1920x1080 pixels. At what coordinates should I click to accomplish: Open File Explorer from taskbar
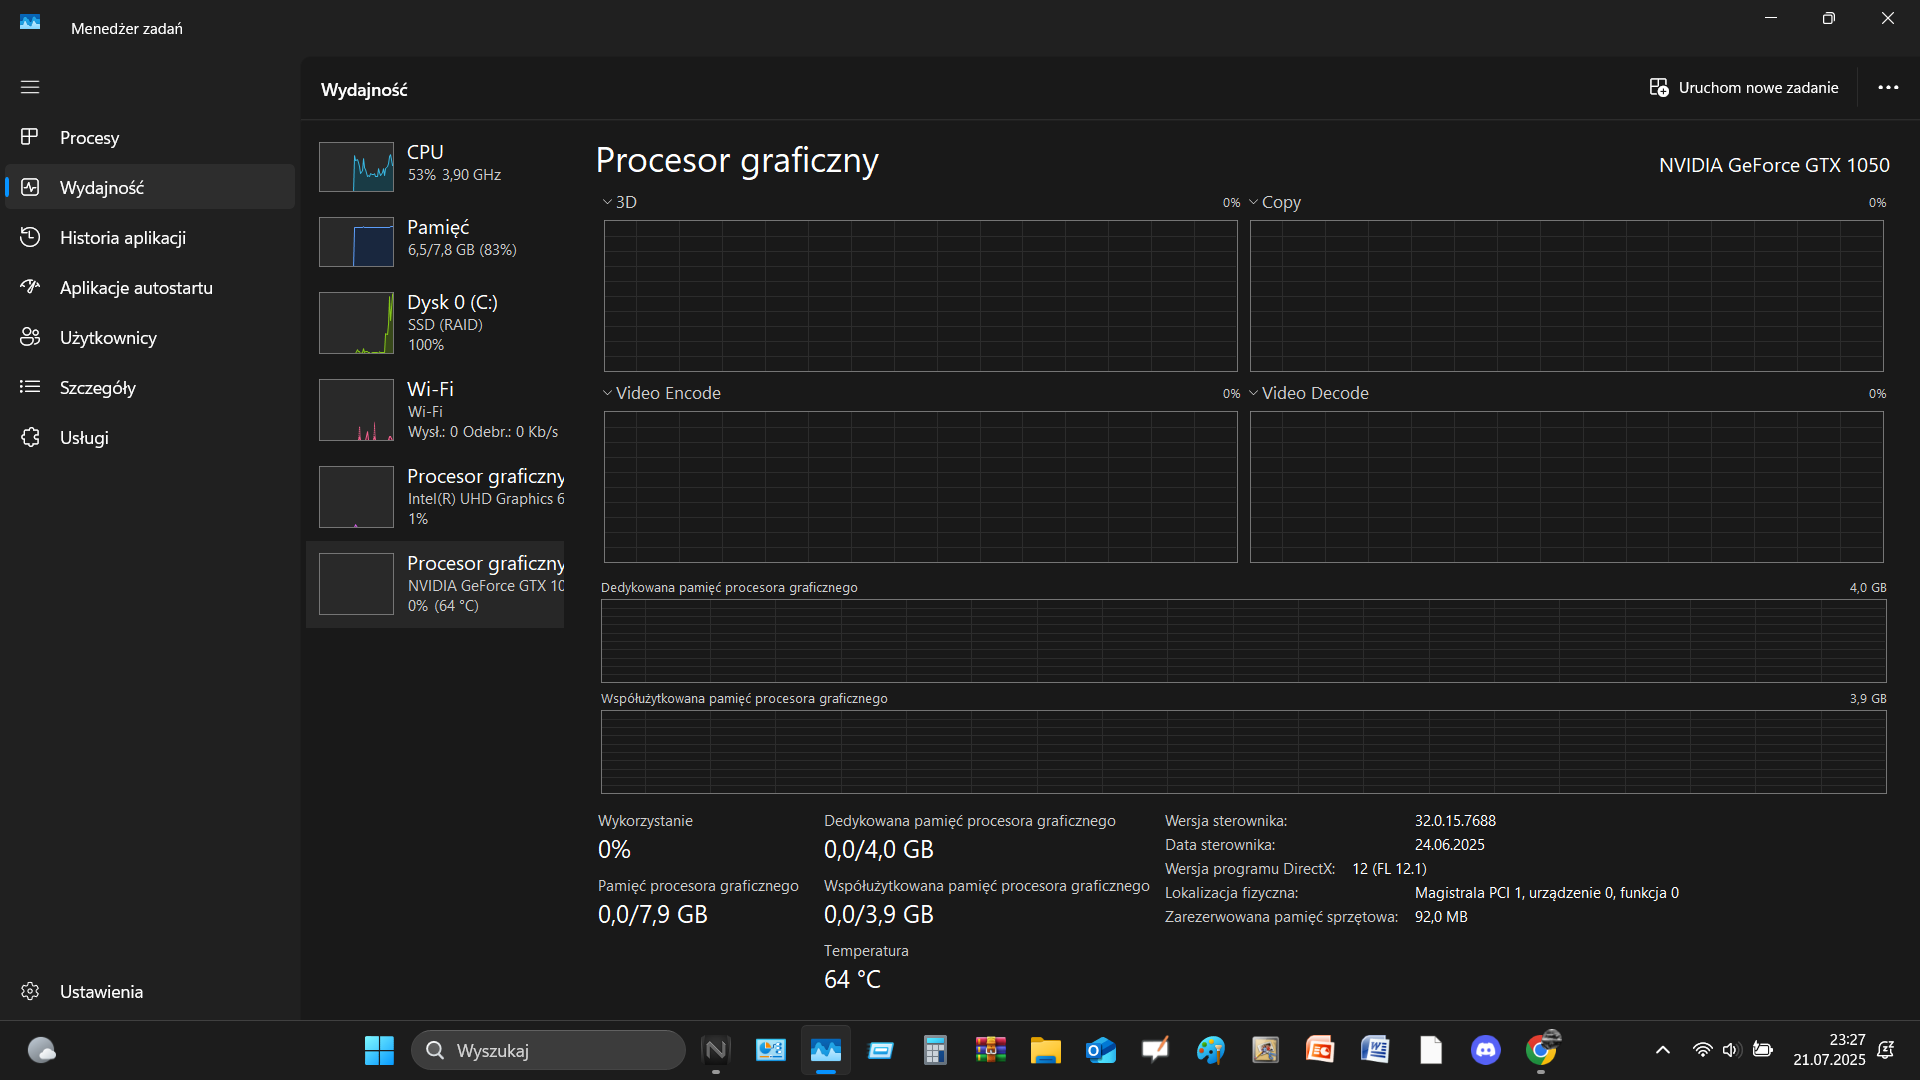pyautogui.click(x=1045, y=1050)
